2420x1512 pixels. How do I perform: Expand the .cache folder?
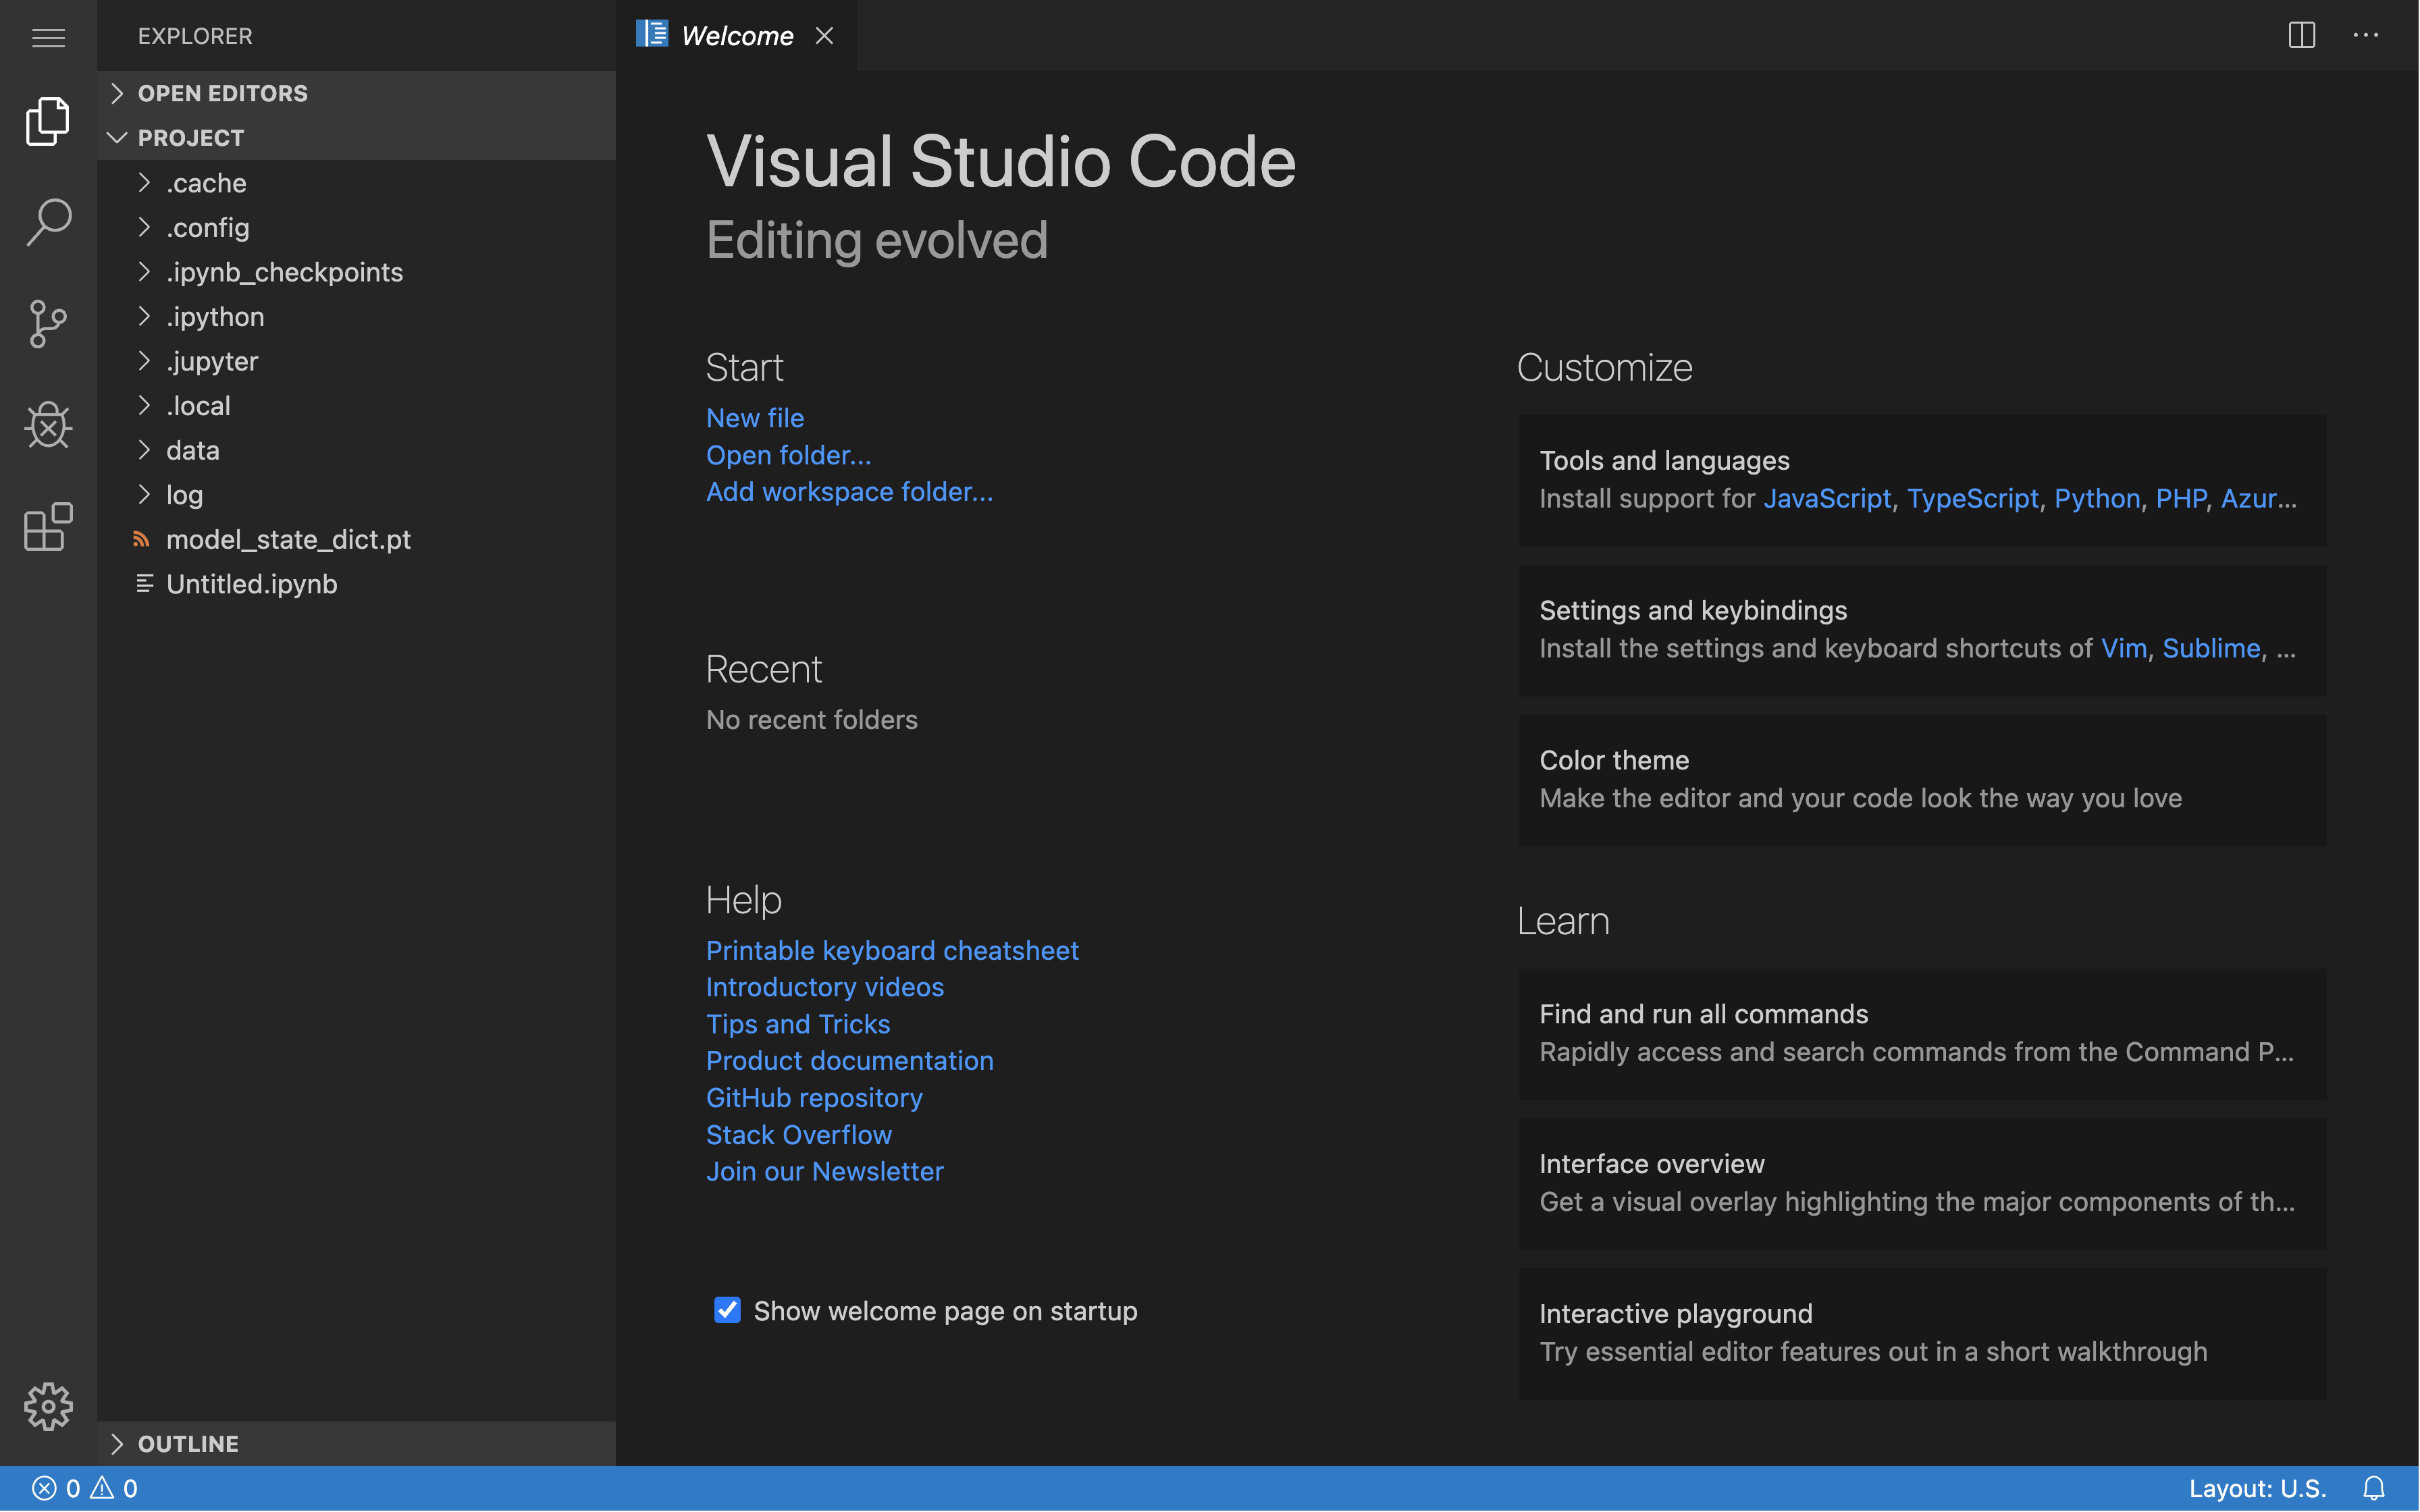tap(356, 183)
